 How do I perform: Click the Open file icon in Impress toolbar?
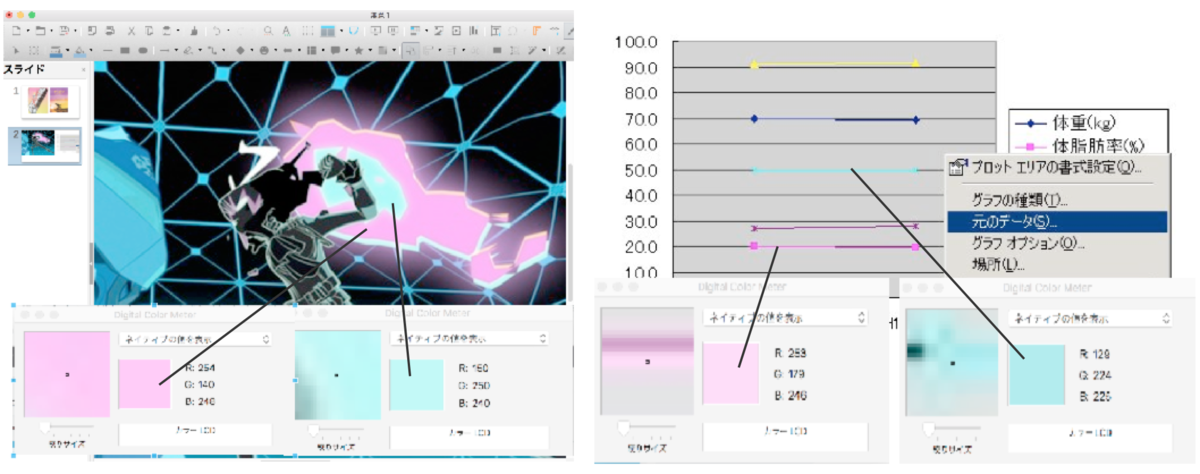click(40, 31)
